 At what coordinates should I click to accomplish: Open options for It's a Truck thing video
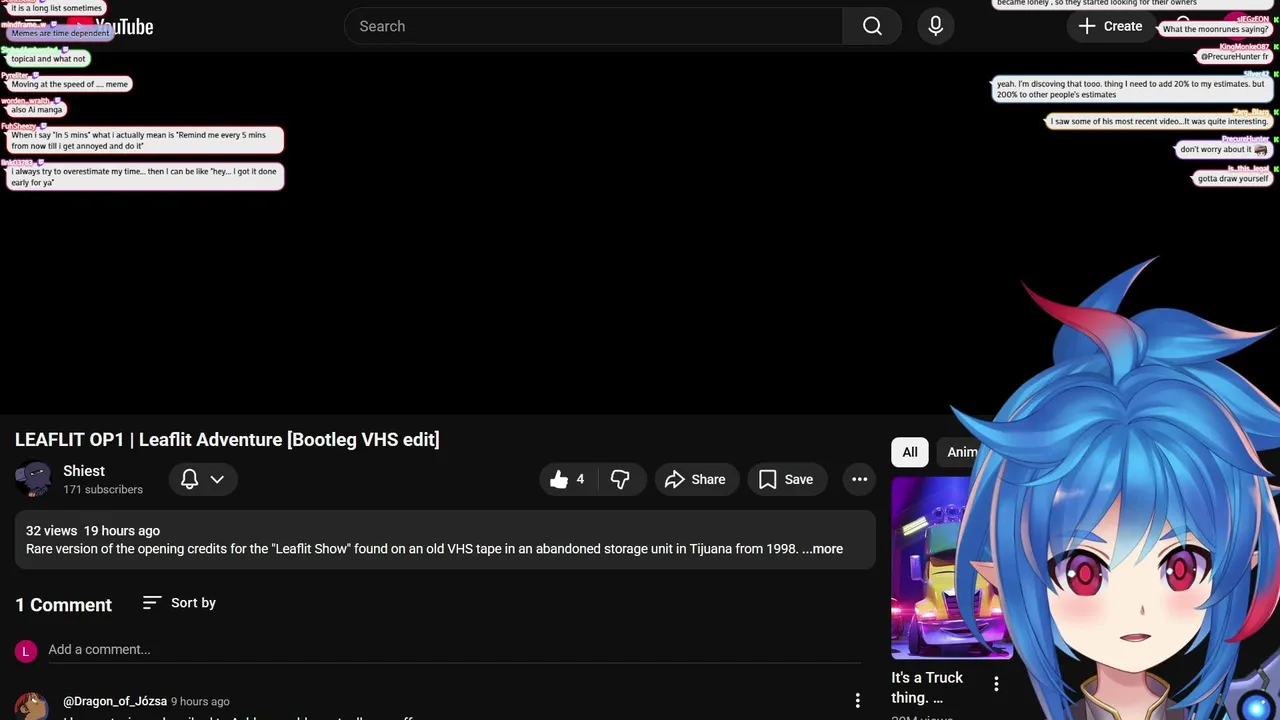pos(996,684)
